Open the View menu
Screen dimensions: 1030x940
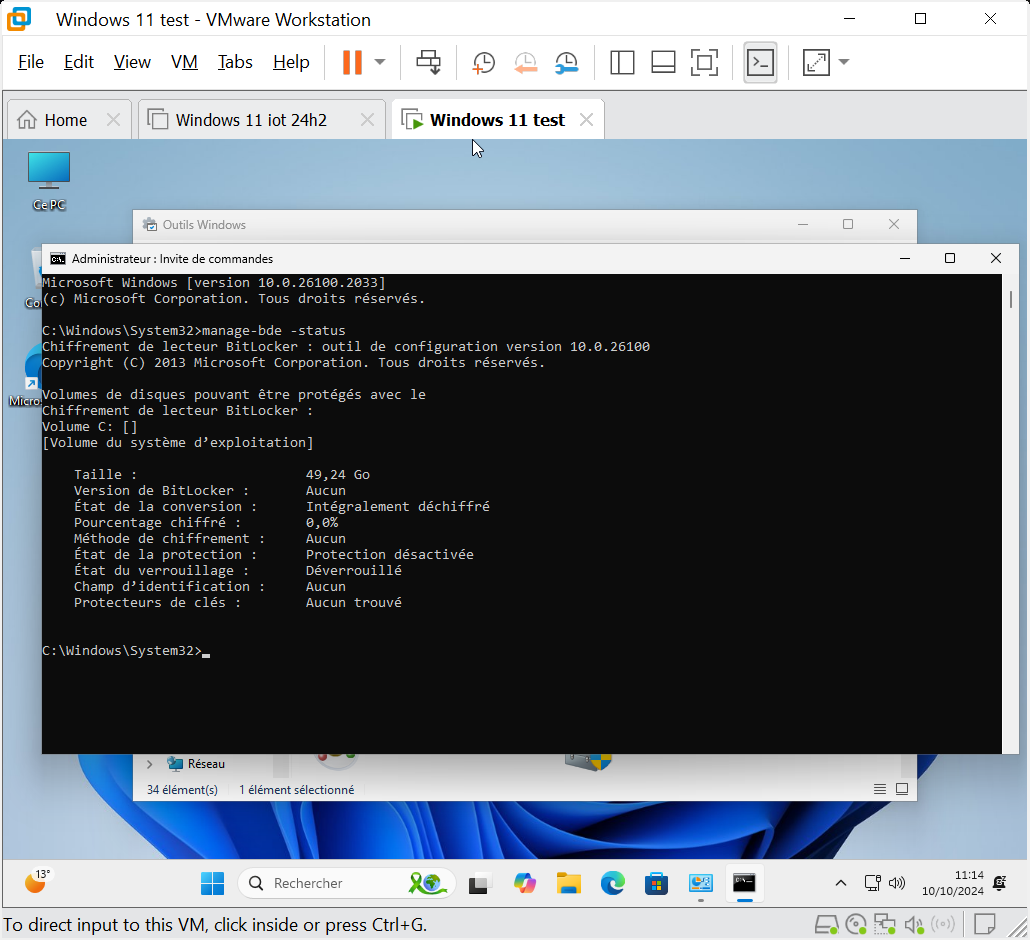[x=132, y=62]
